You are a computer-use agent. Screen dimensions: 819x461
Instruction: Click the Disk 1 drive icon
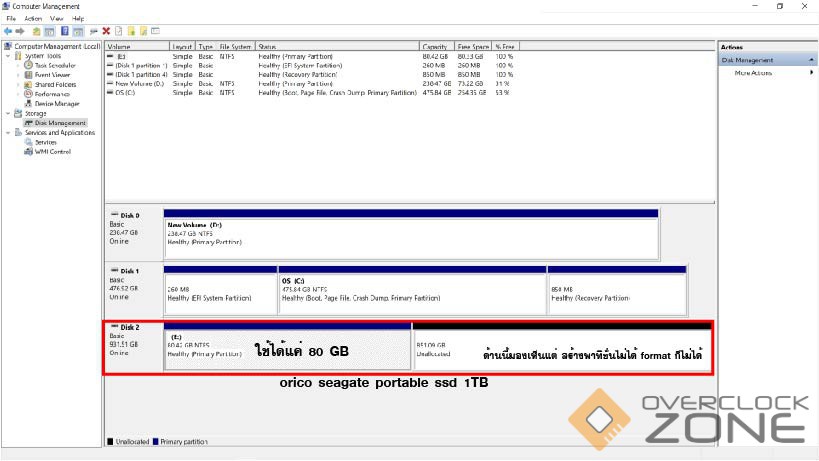tap(114, 270)
